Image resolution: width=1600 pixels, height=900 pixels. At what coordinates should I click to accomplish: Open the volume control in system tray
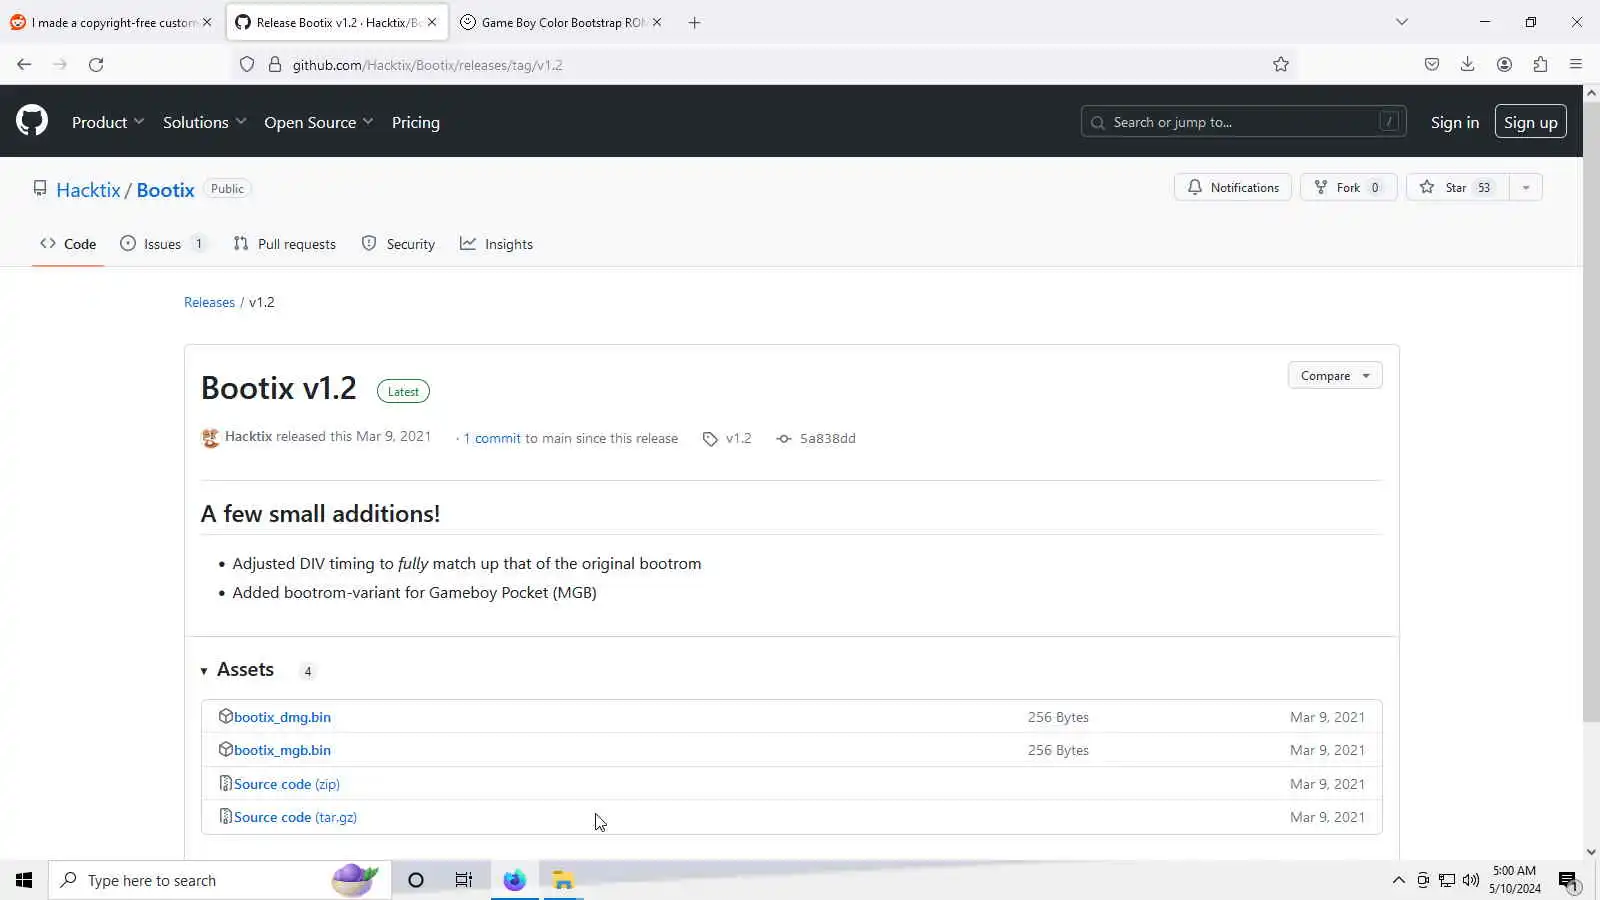1470,880
